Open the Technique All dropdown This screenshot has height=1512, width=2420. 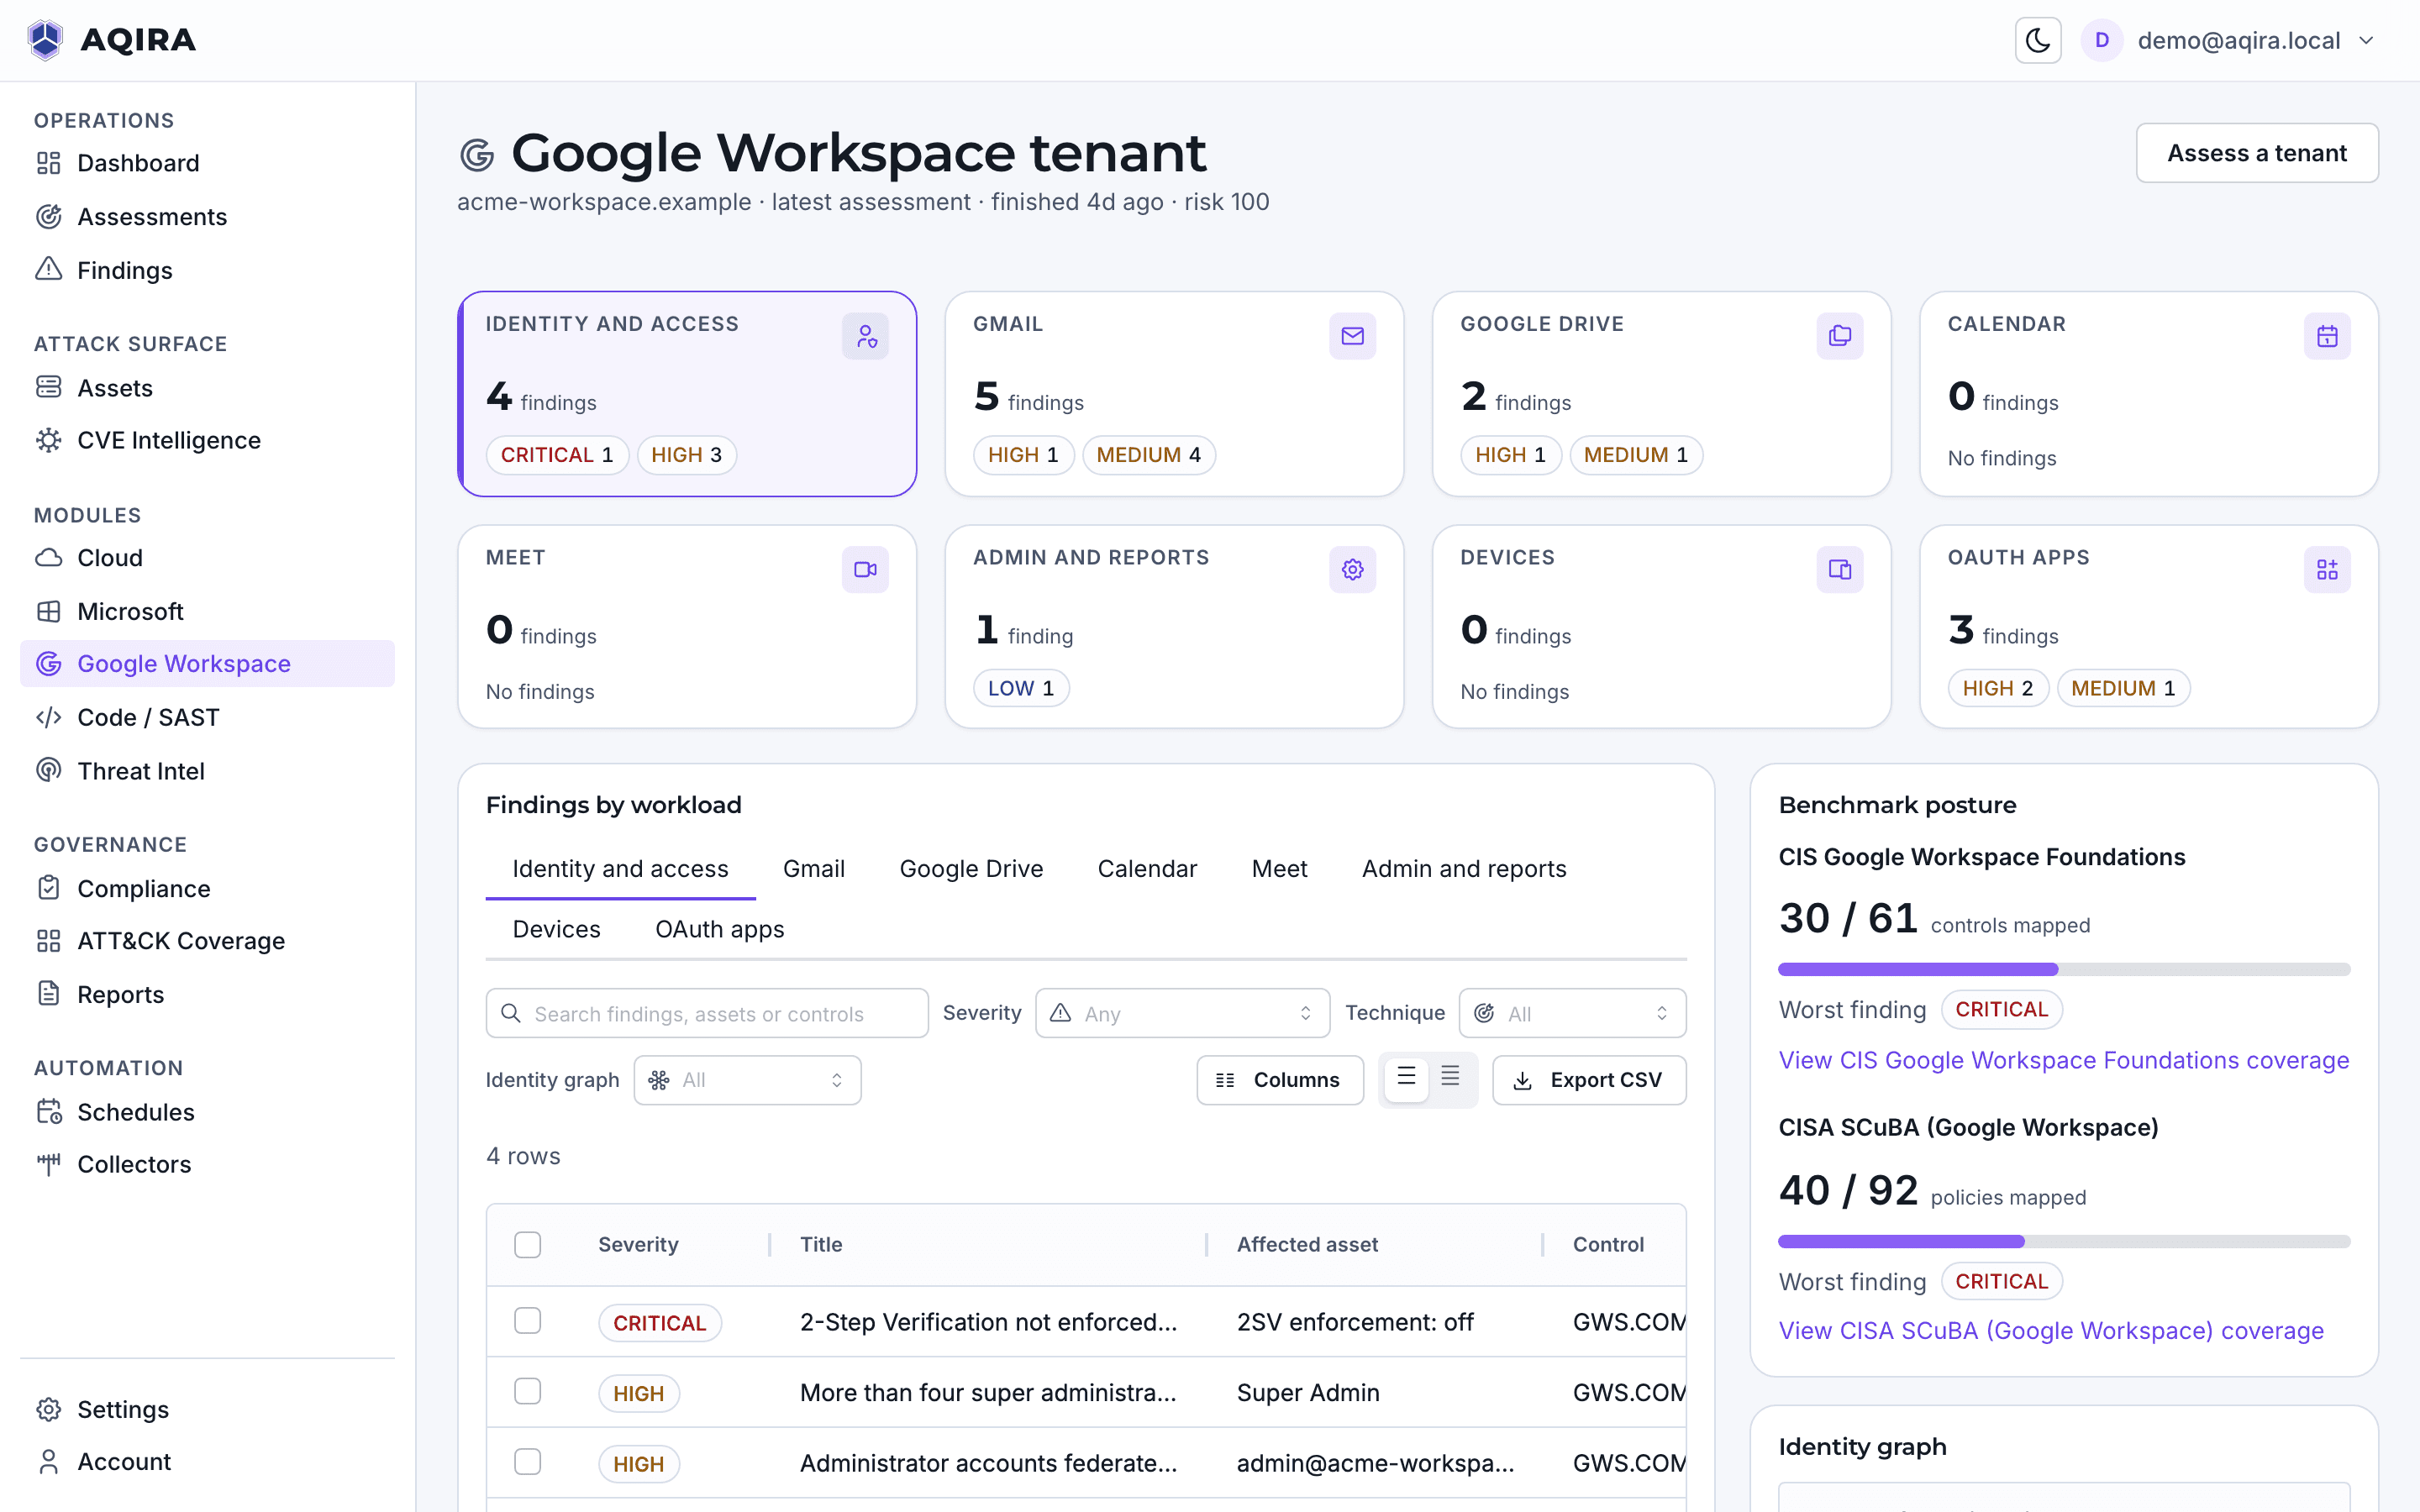point(1572,1013)
